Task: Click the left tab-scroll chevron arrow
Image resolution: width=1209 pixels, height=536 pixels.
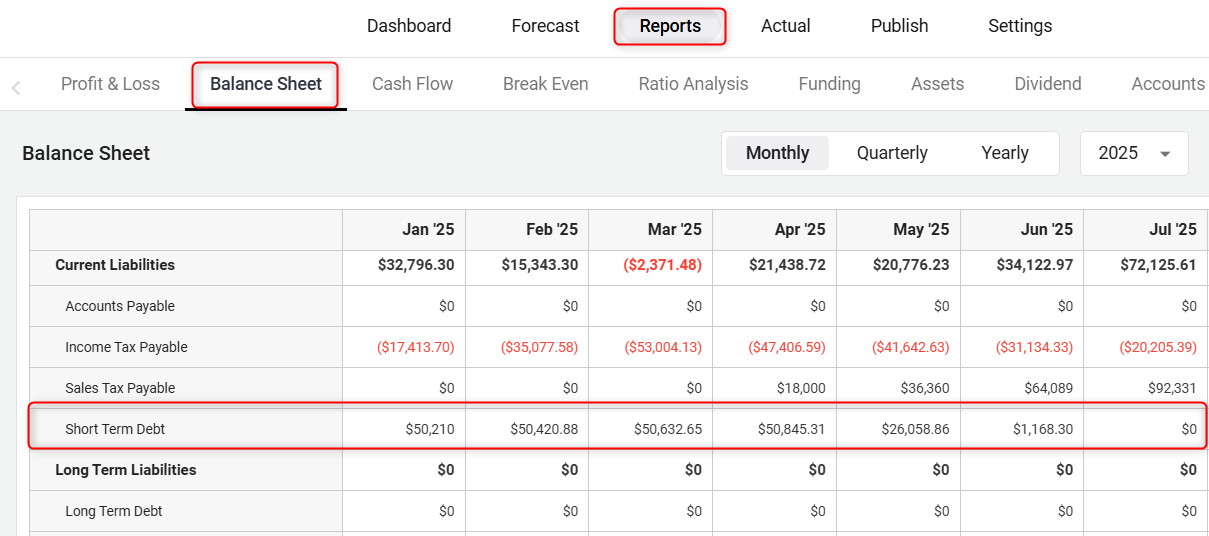Action: coord(16,88)
